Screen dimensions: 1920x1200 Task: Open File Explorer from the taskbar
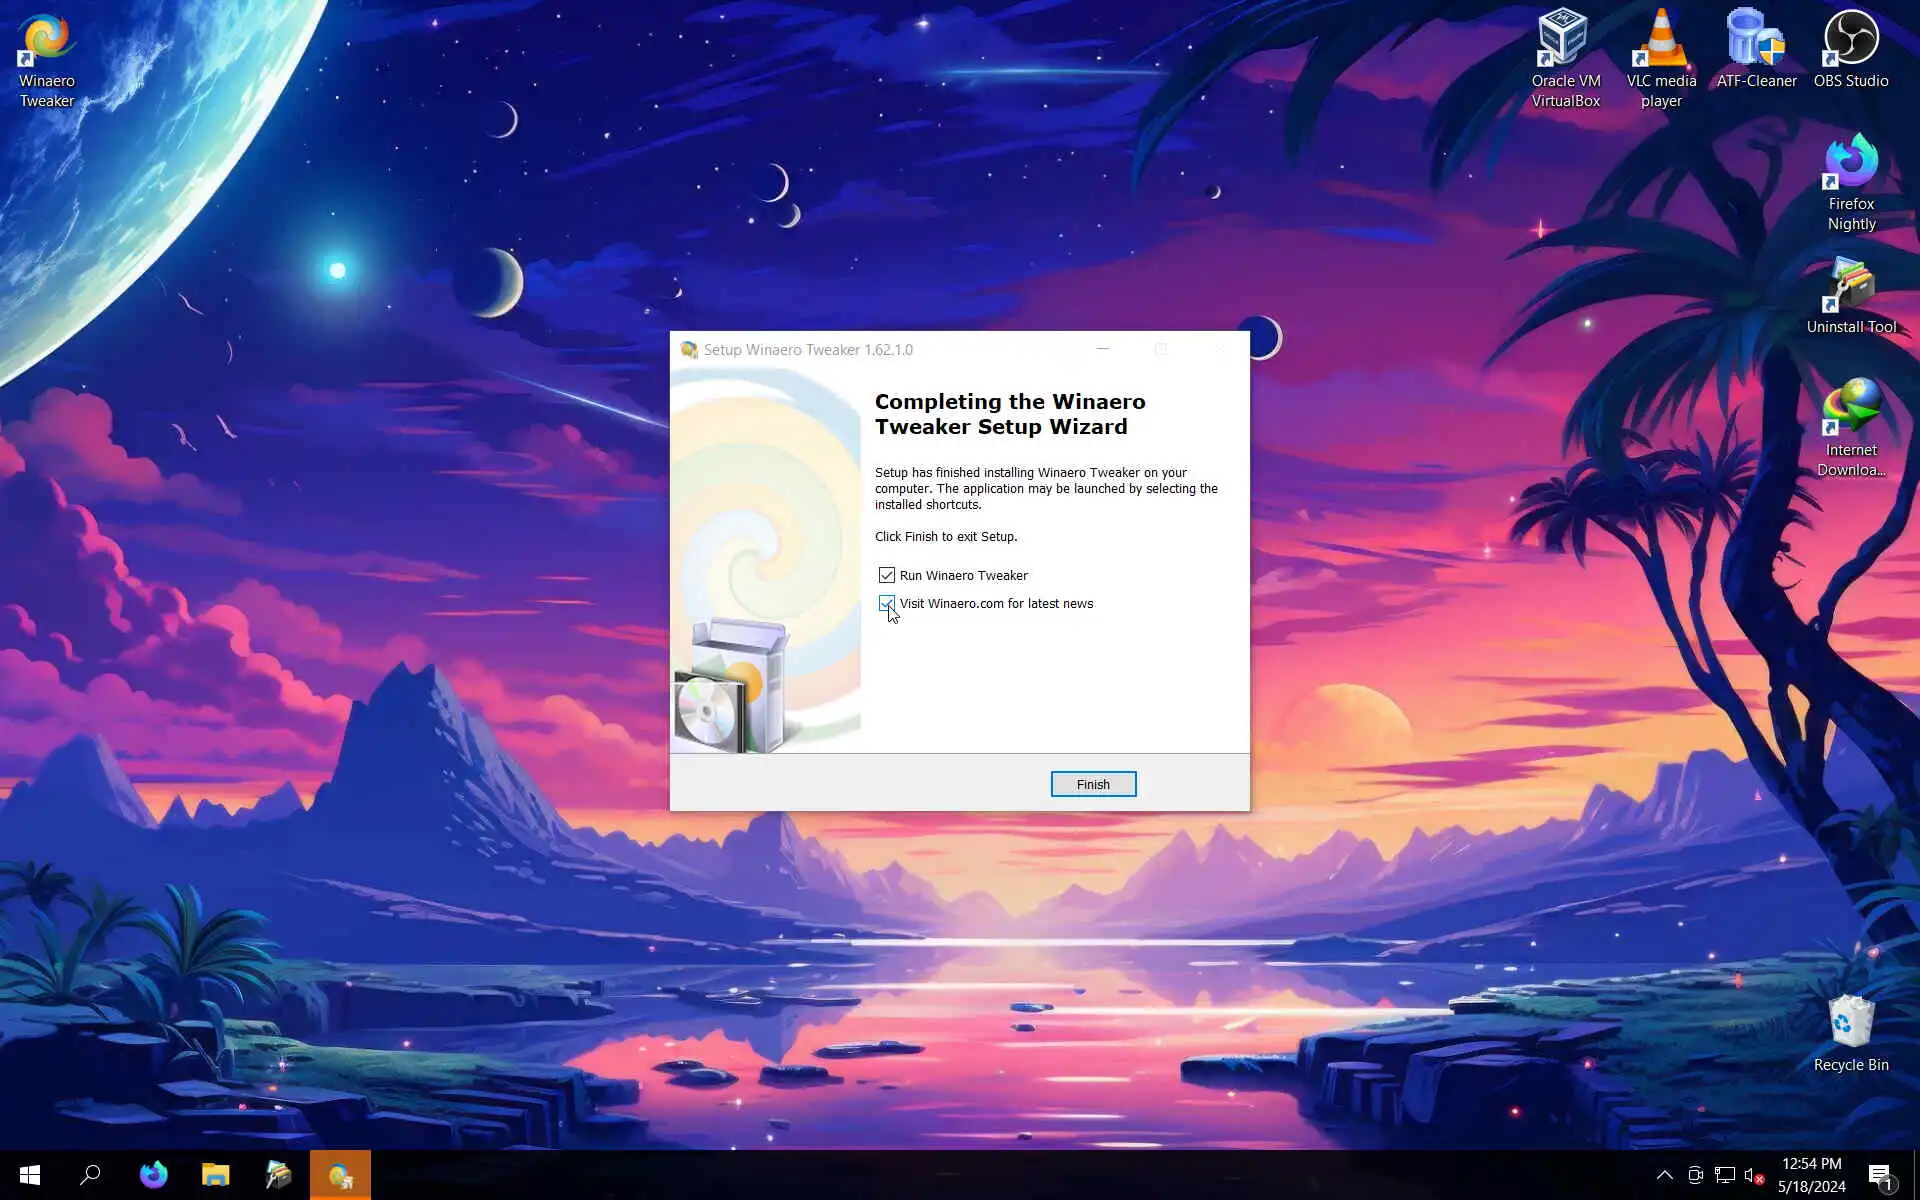[215, 1175]
